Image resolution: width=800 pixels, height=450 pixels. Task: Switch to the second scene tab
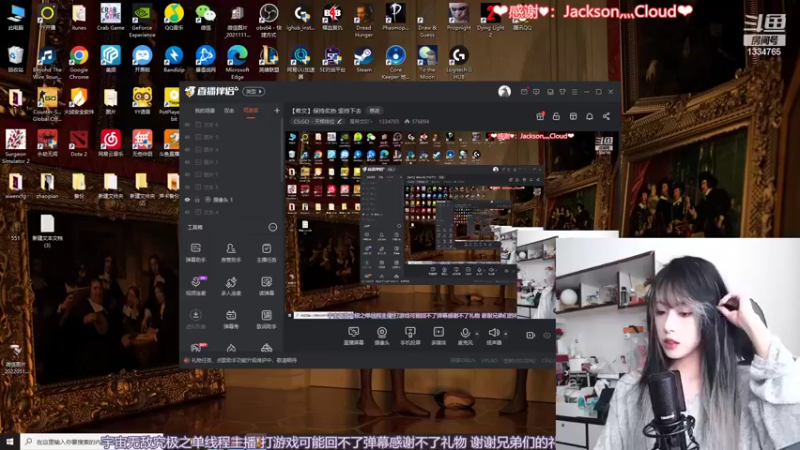229,110
